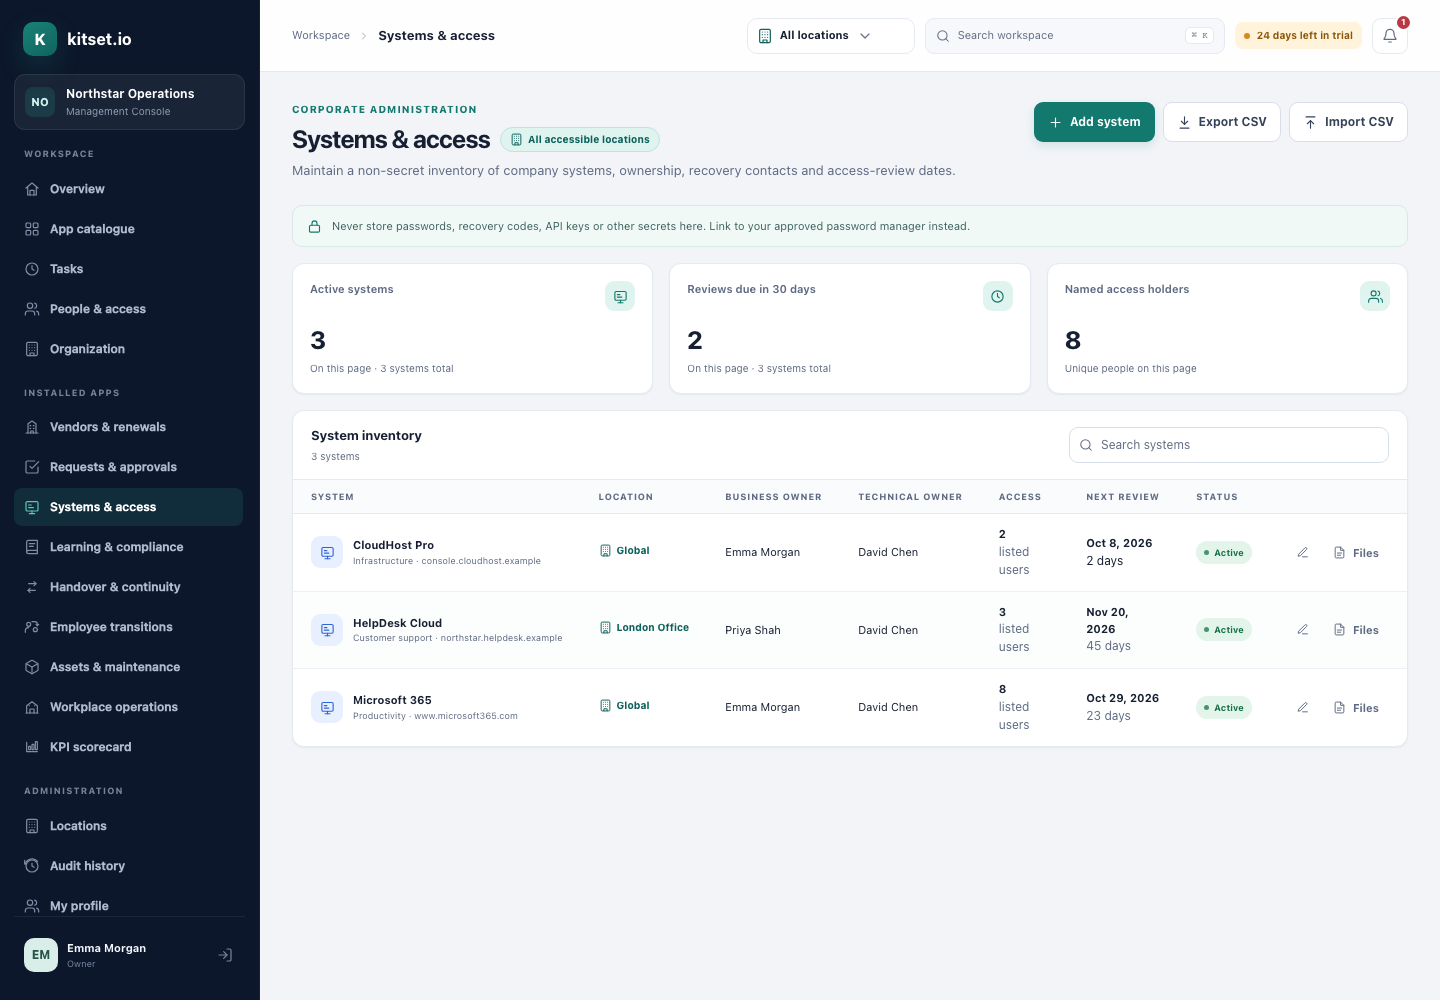The width and height of the screenshot is (1440, 1000).
Task: Export the inventory as CSV
Action: click(x=1221, y=122)
